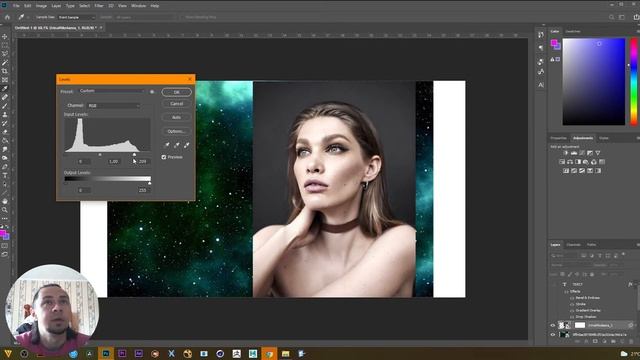The height and width of the screenshot is (360, 640).
Task: Open the Levels preset options gear
Action: point(152,92)
